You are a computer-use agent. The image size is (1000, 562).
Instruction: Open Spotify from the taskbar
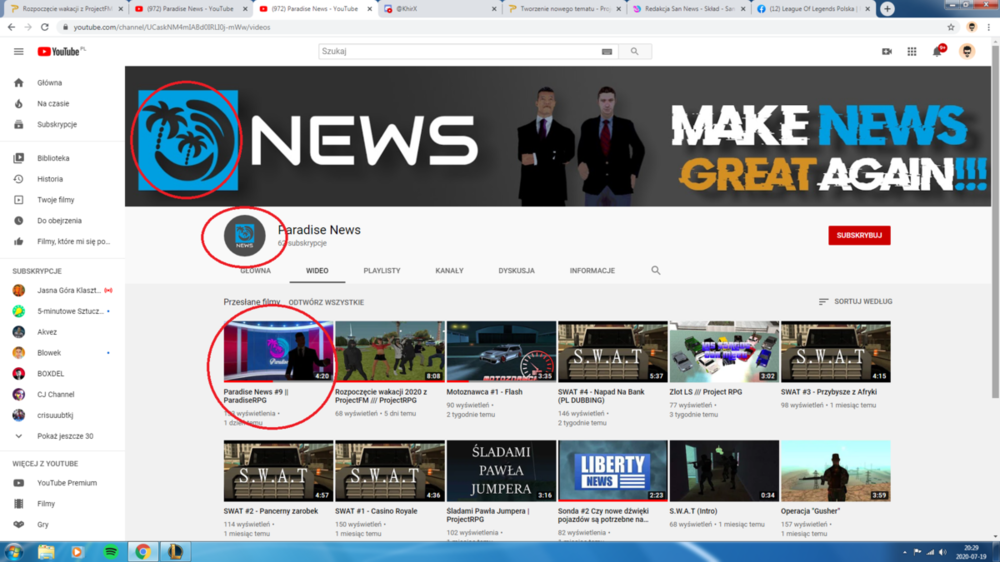pyautogui.click(x=110, y=552)
